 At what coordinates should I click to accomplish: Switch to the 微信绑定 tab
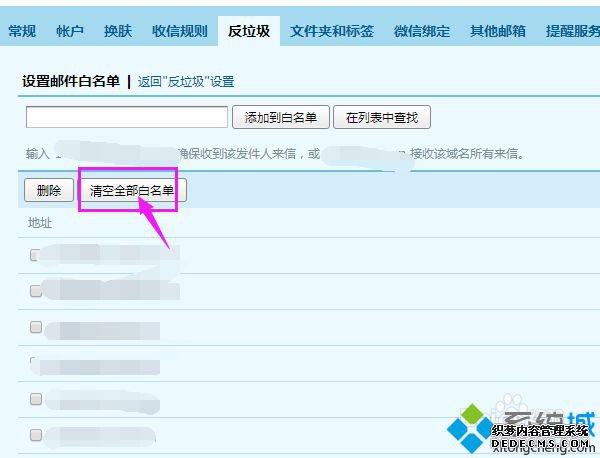pos(422,31)
